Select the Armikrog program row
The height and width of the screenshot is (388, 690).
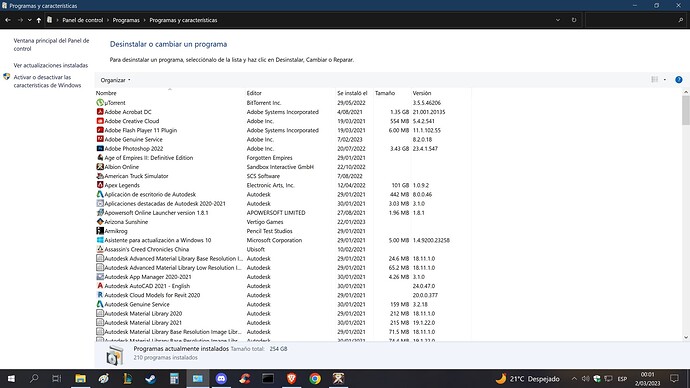[283, 231]
